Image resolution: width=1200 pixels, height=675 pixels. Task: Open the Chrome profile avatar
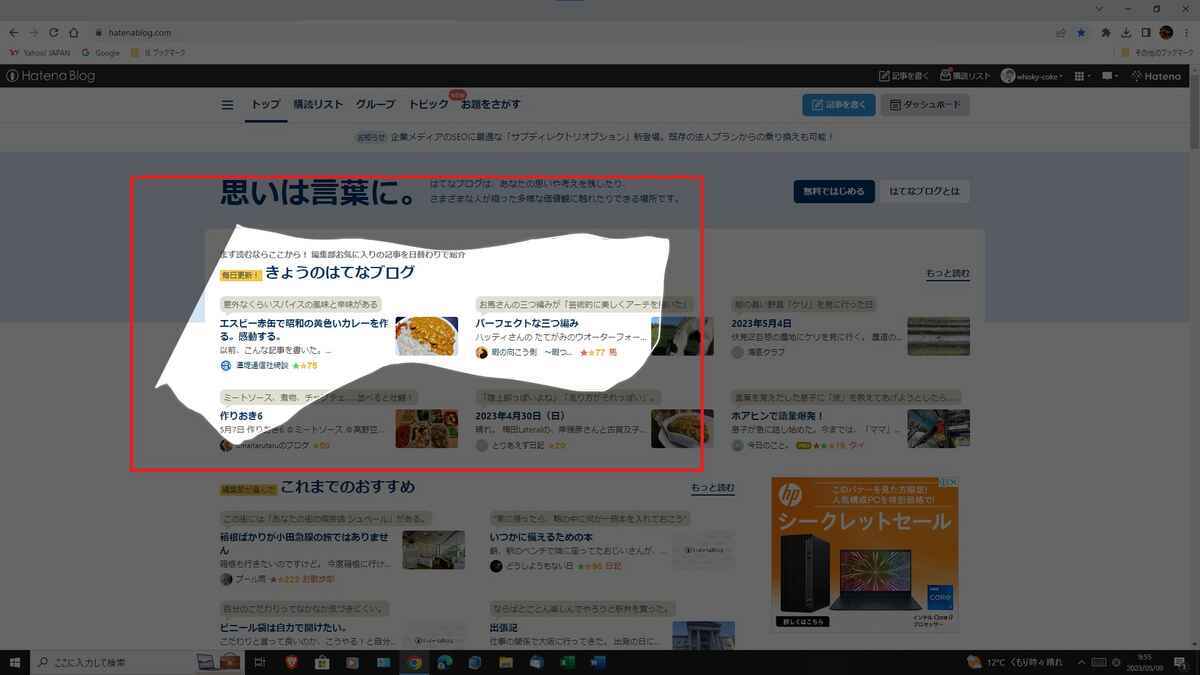pyautogui.click(x=1166, y=33)
